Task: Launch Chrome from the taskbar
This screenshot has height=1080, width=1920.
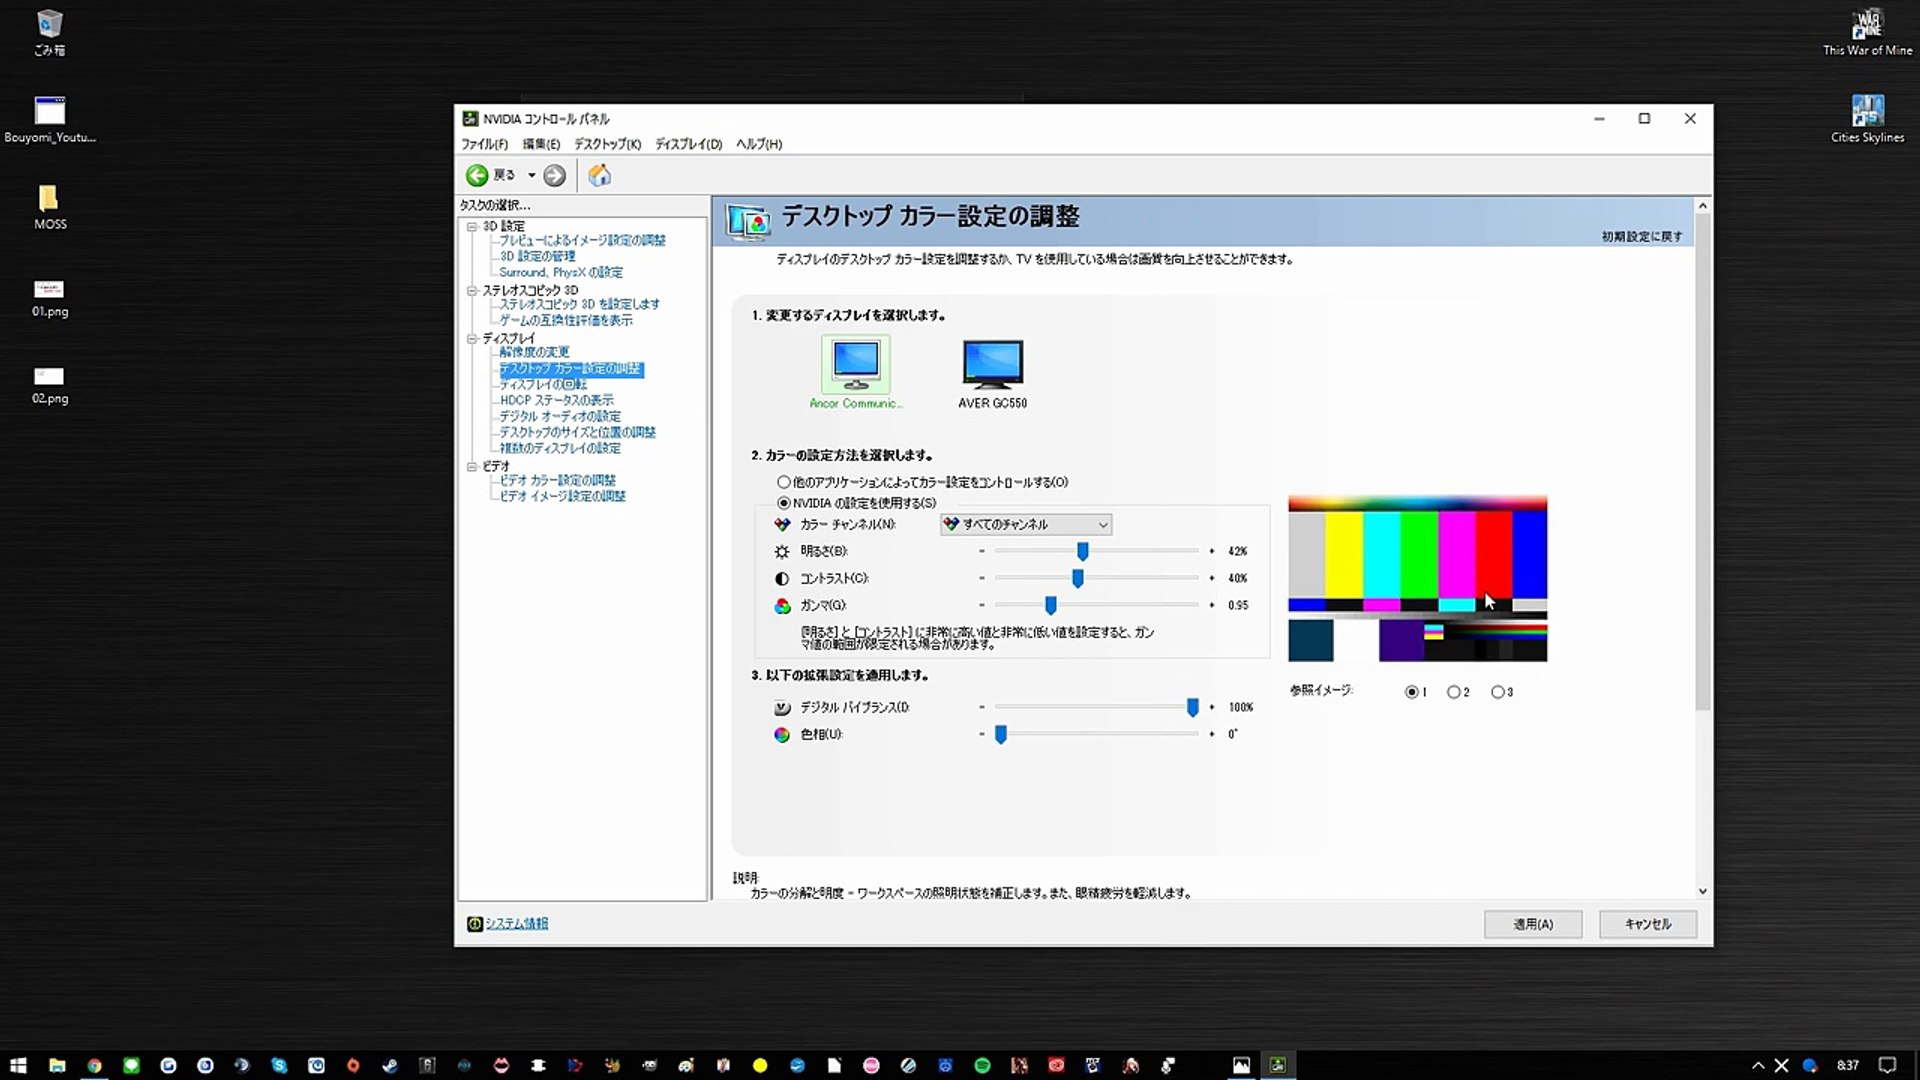Action: [94, 1066]
